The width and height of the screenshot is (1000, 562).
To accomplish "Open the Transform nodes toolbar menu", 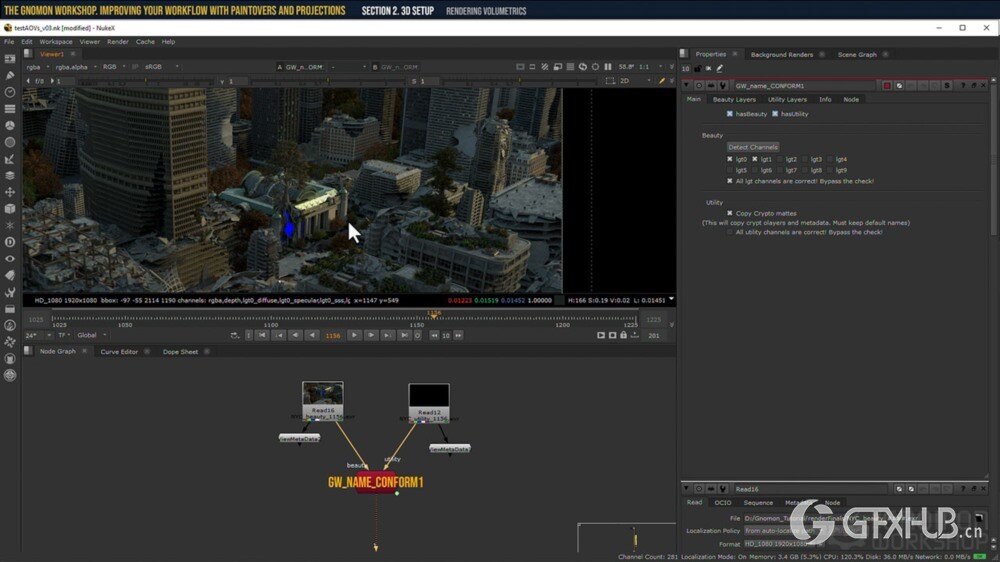I will [10, 192].
